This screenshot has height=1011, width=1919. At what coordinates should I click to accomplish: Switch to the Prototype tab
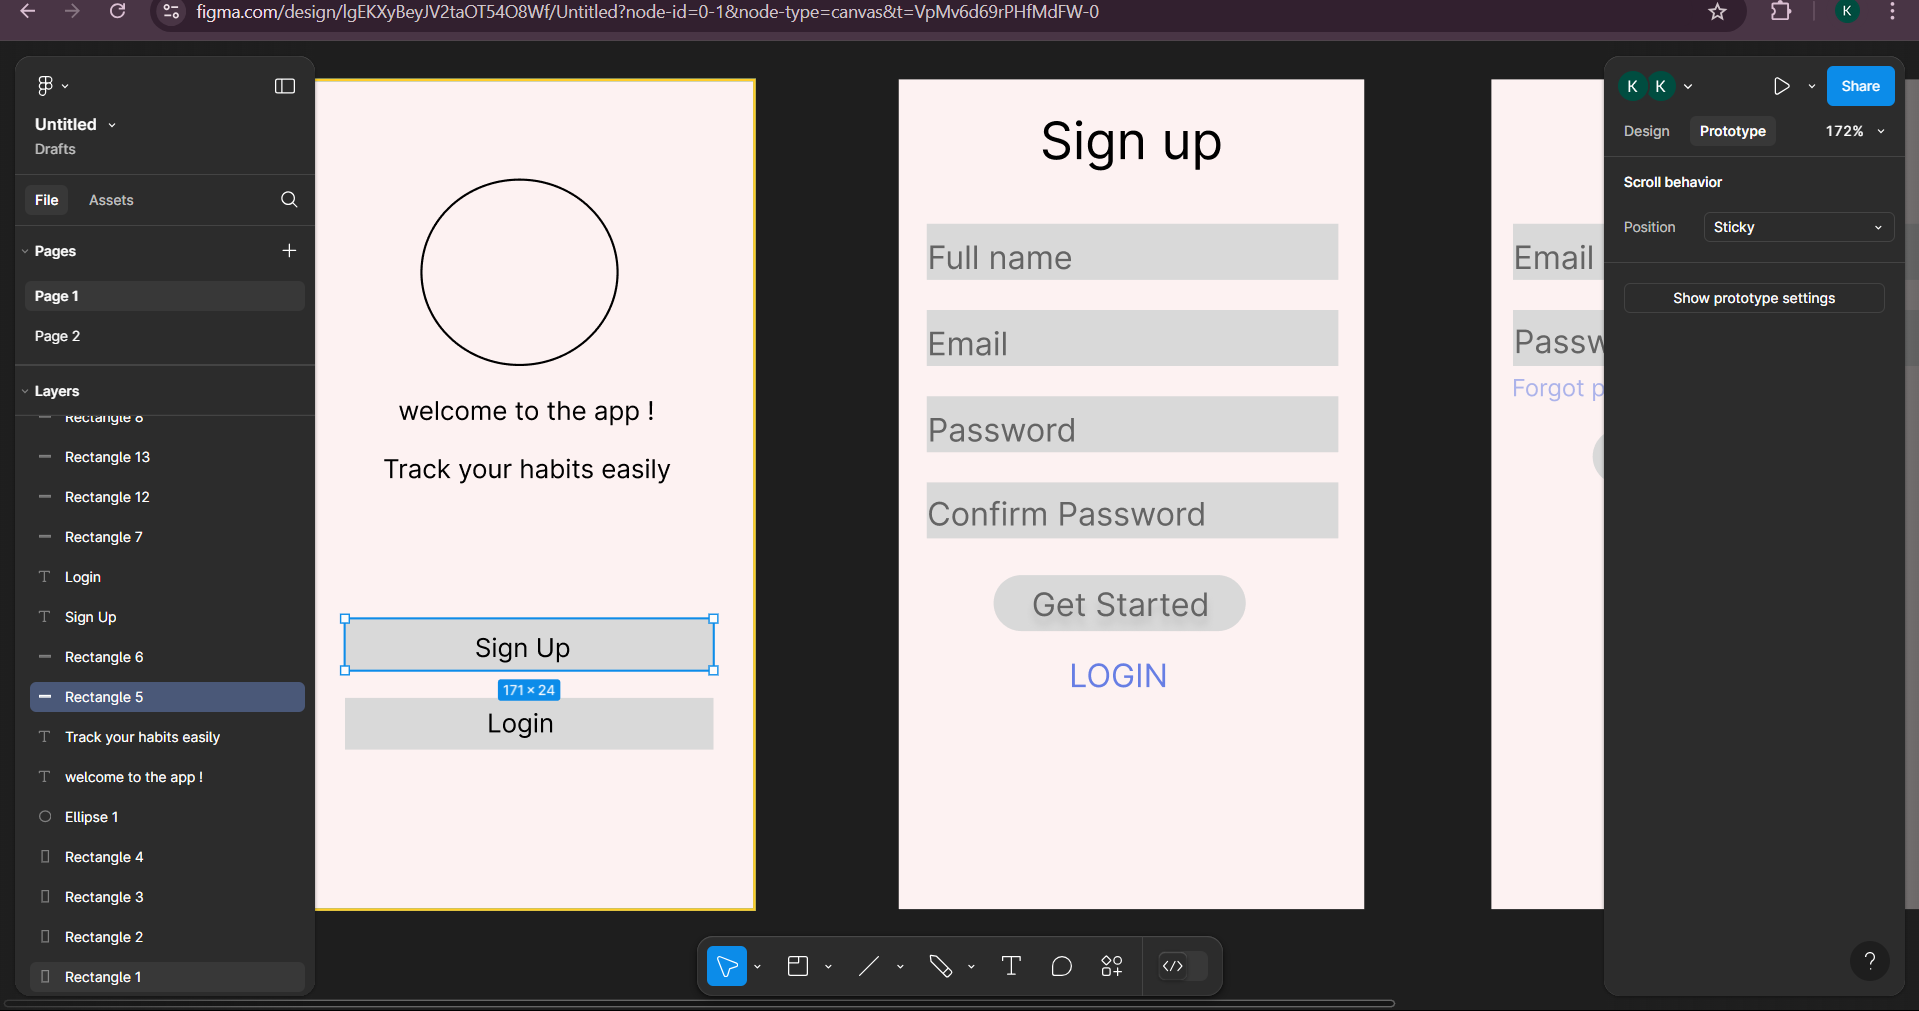pos(1732,131)
